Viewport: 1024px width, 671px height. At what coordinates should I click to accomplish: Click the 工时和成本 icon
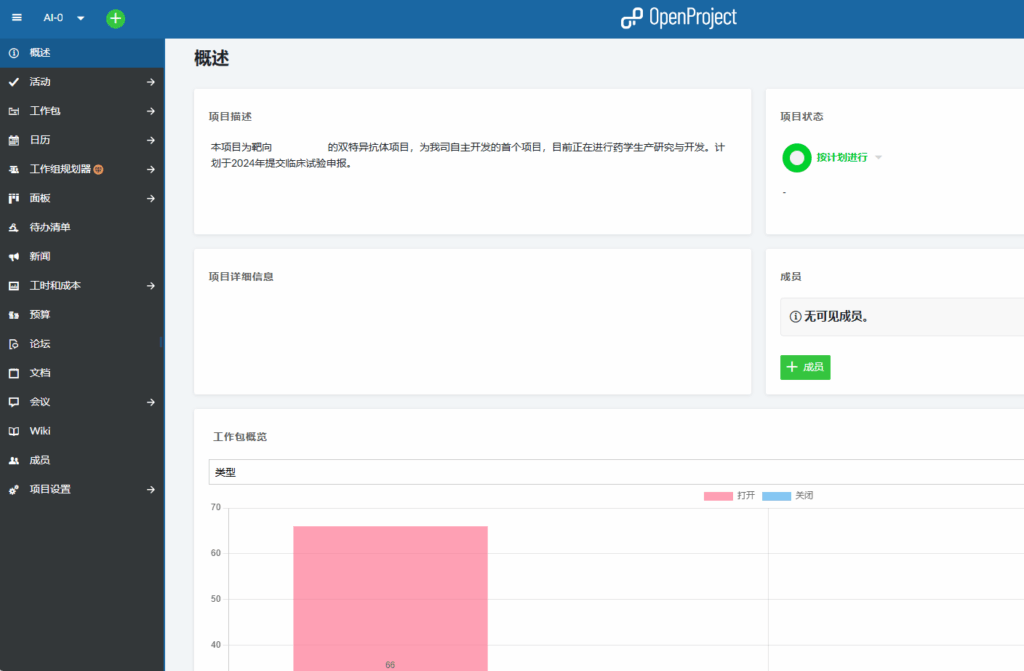[x=14, y=286]
